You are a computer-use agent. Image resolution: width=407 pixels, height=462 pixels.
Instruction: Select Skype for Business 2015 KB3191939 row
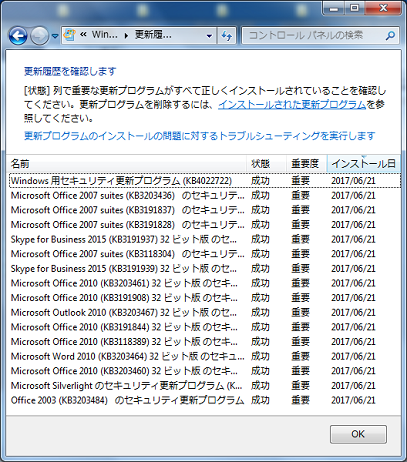click(x=205, y=269)
